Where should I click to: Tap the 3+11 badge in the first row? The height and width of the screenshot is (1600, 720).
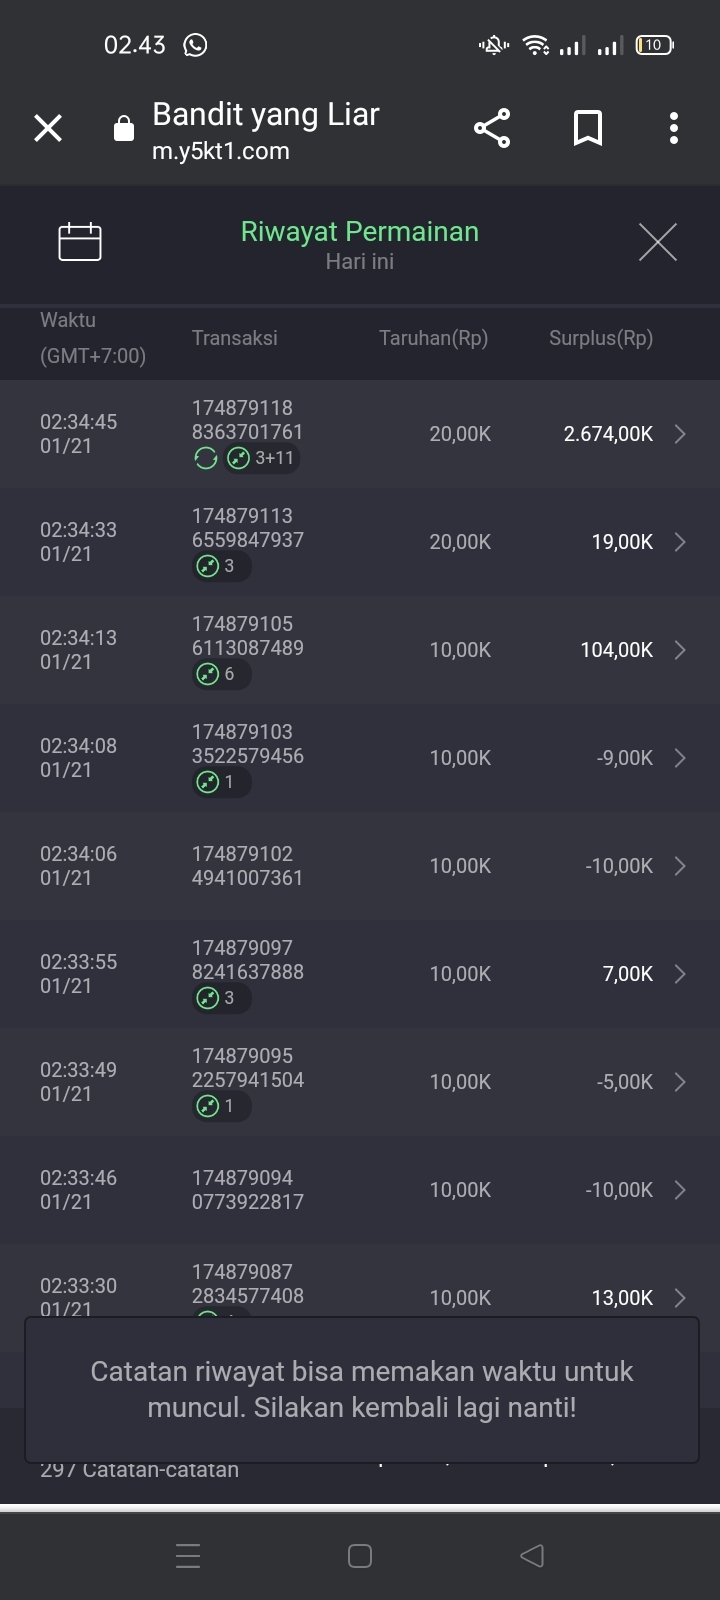coord(262,458)
